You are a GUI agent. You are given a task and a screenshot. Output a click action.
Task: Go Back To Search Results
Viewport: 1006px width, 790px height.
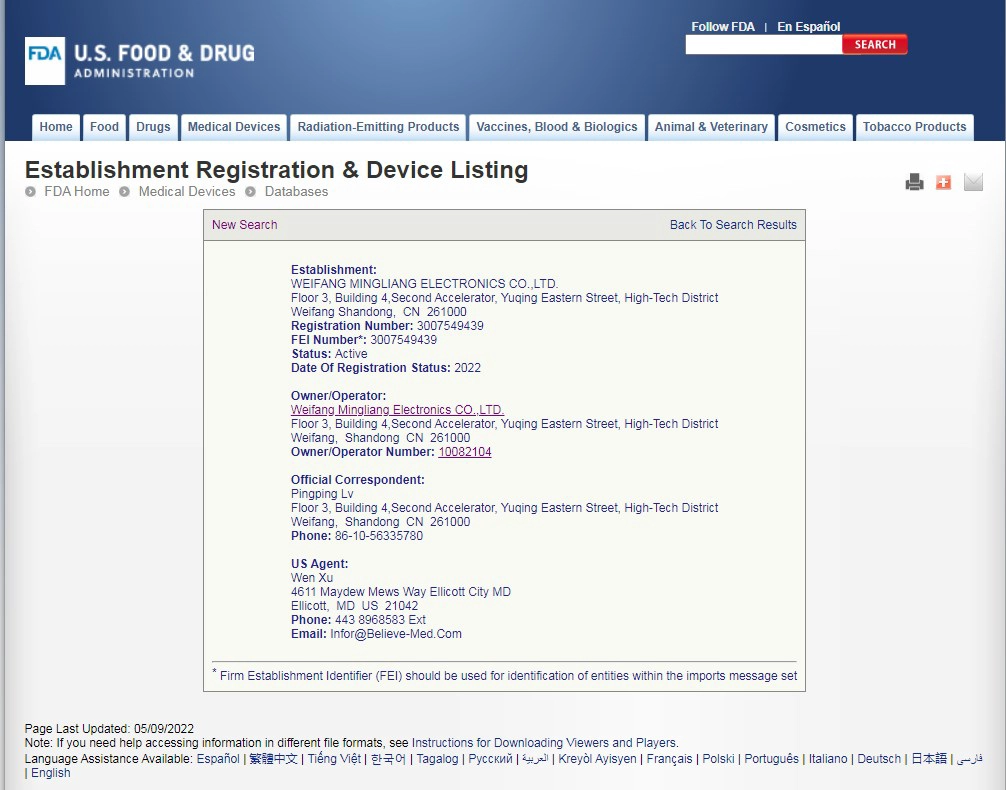(733, 225)
